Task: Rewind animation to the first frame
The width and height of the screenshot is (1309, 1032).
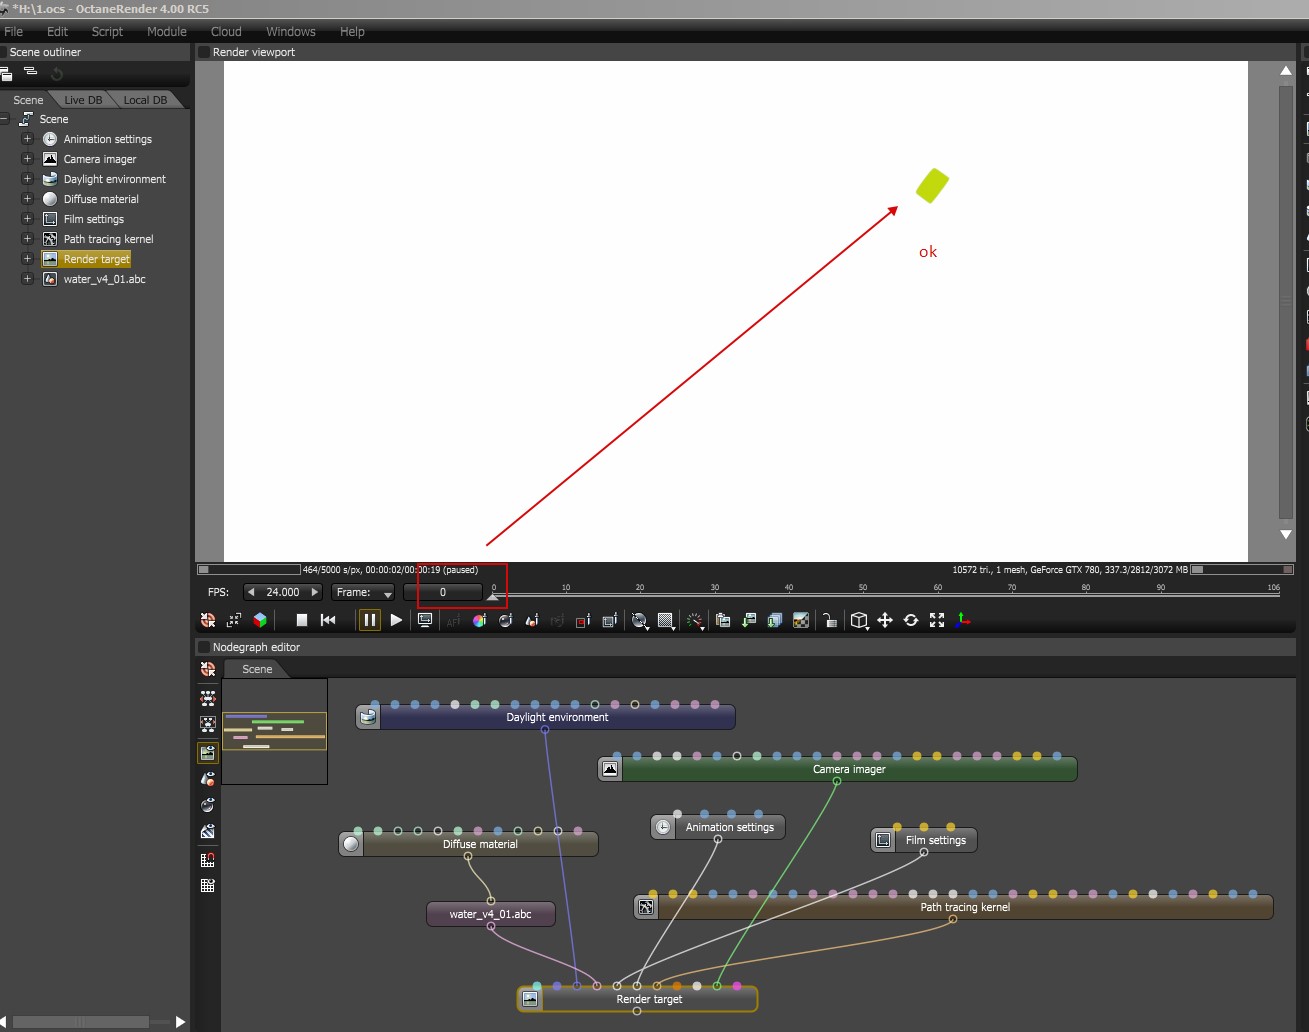Action: point(328,620)
